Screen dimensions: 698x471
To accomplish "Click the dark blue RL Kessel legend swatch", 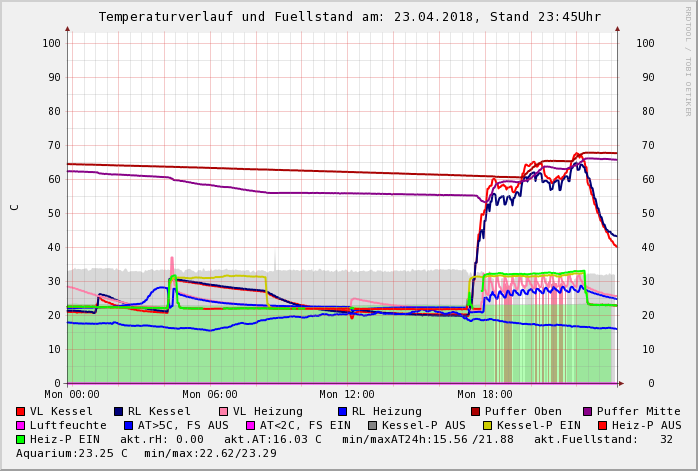I will (118, 412).
